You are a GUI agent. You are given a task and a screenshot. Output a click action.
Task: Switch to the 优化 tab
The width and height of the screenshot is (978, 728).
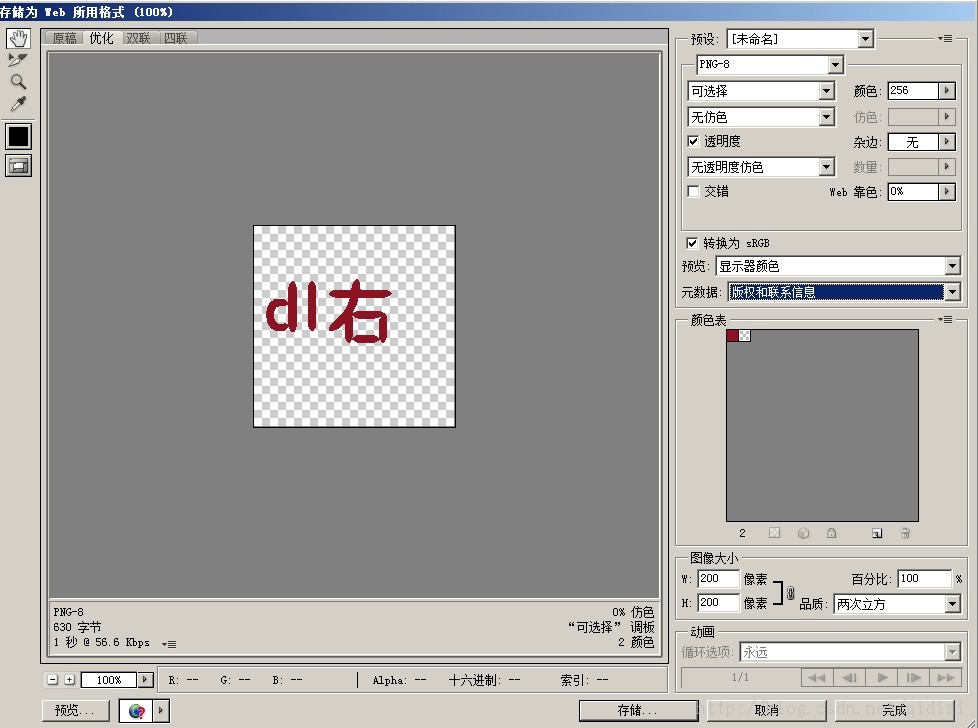point(101,38)
